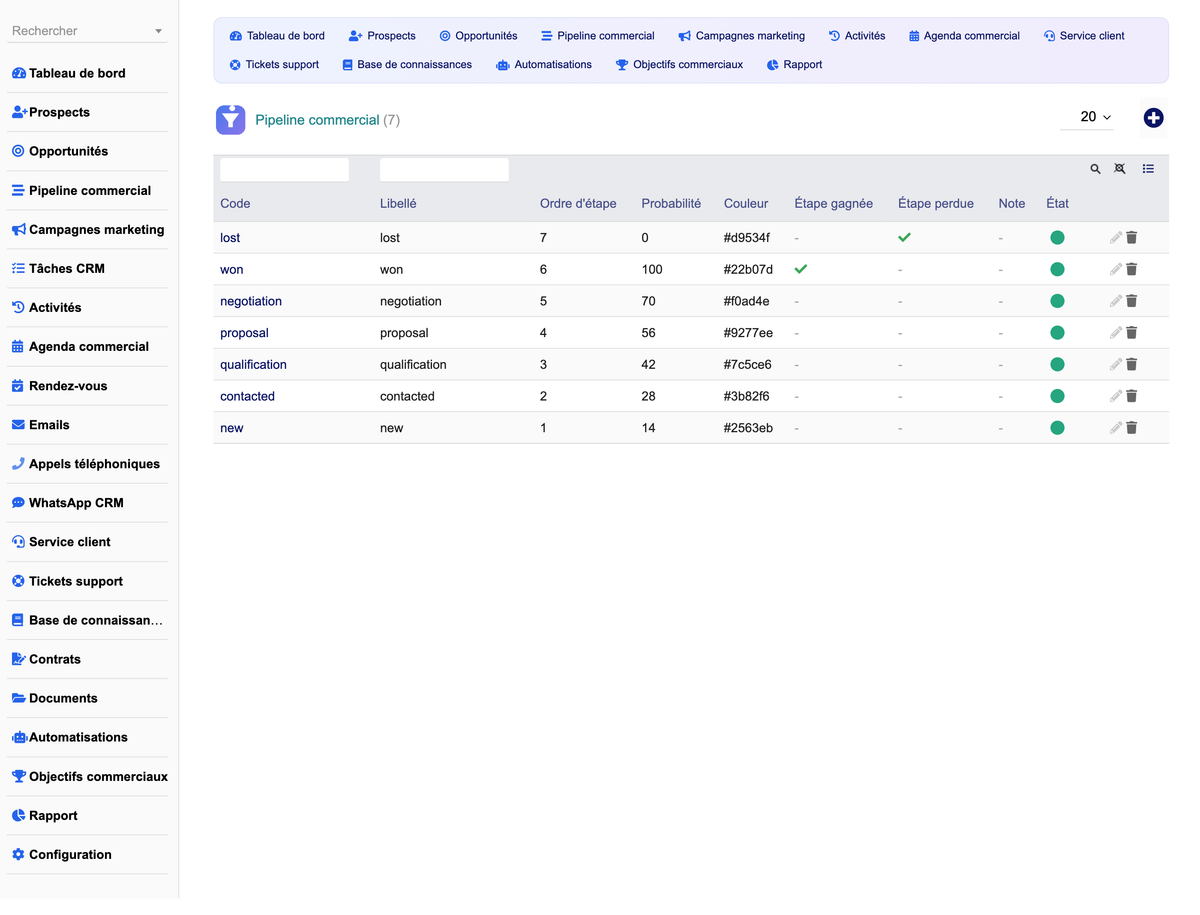Delete the negotiation stage trash icon

pyautogui.click(x=1132, y=301)
